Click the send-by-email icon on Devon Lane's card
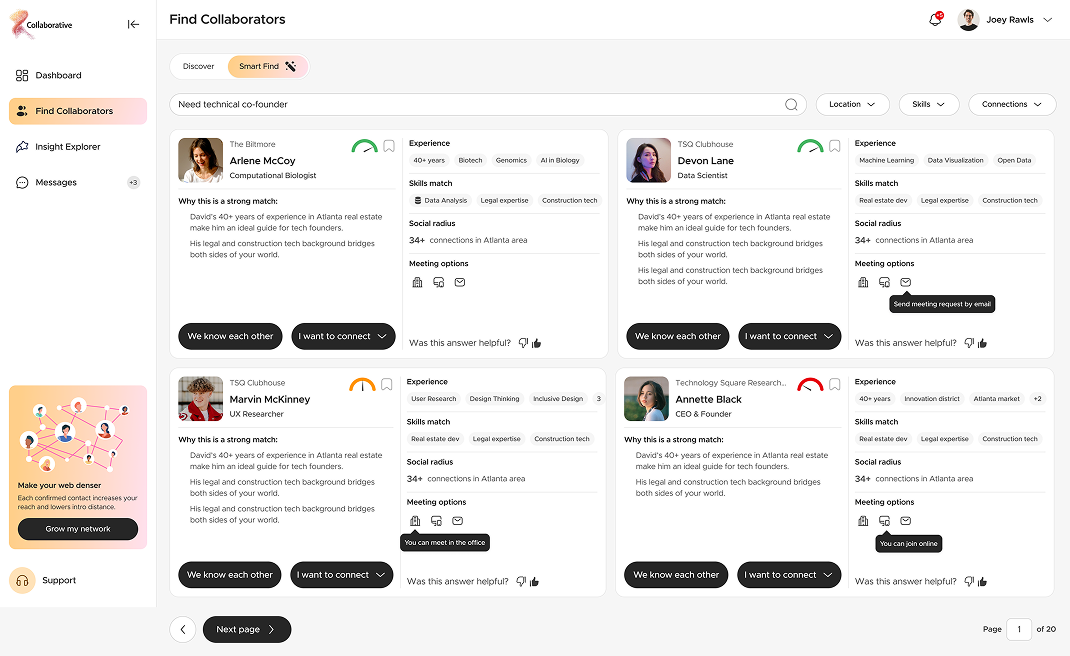This screenshot has height=656, width=1070. tap(906, 282)
